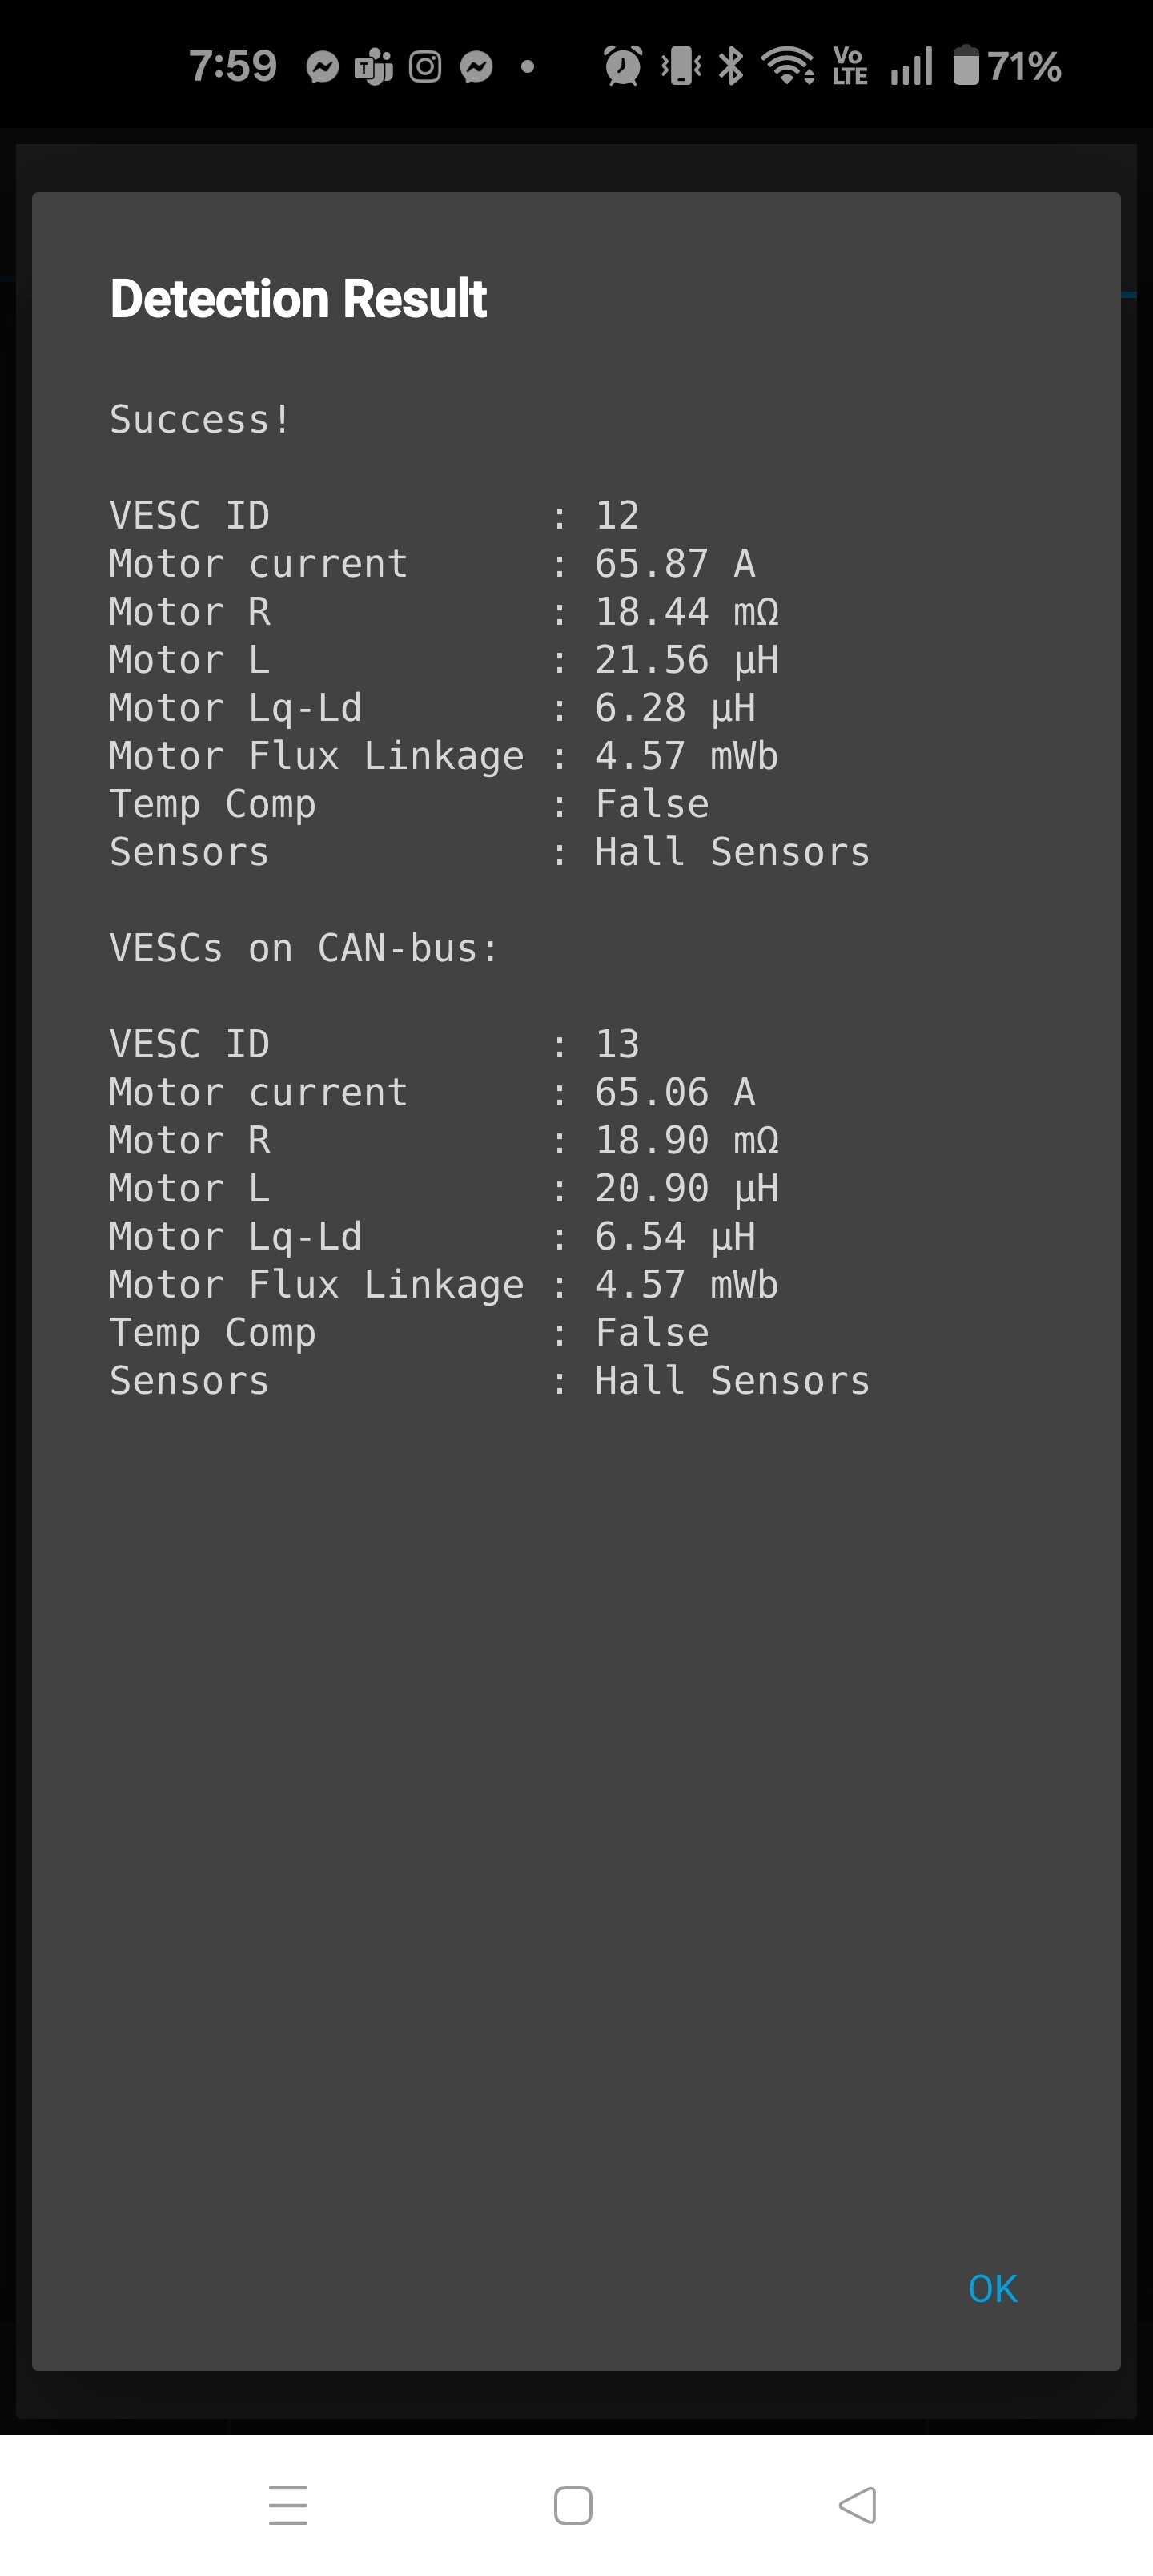This screenshot has height=2576, width=1153.
Task: Tap the Android home square icon
Action: 573,2505
